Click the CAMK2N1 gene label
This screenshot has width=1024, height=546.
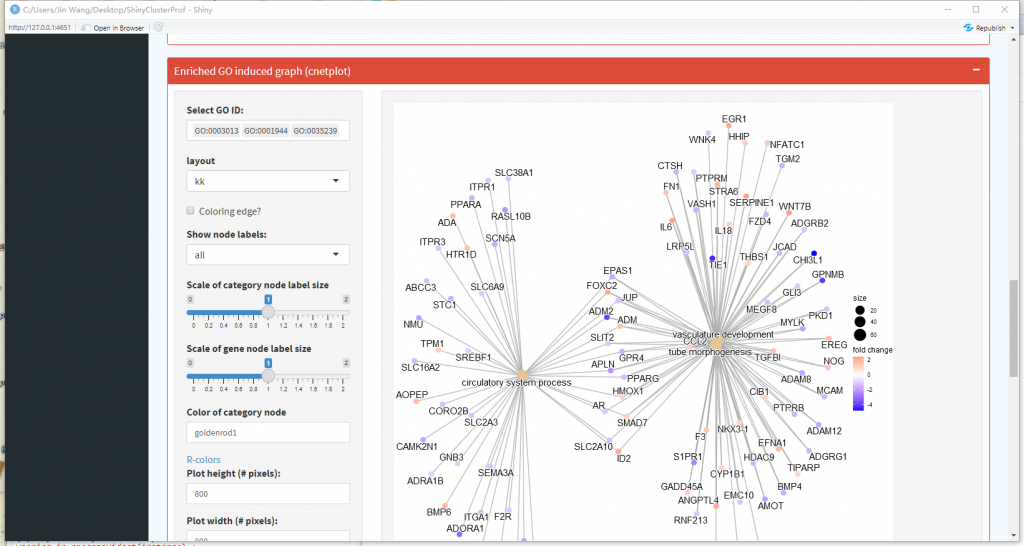[417, 447]
